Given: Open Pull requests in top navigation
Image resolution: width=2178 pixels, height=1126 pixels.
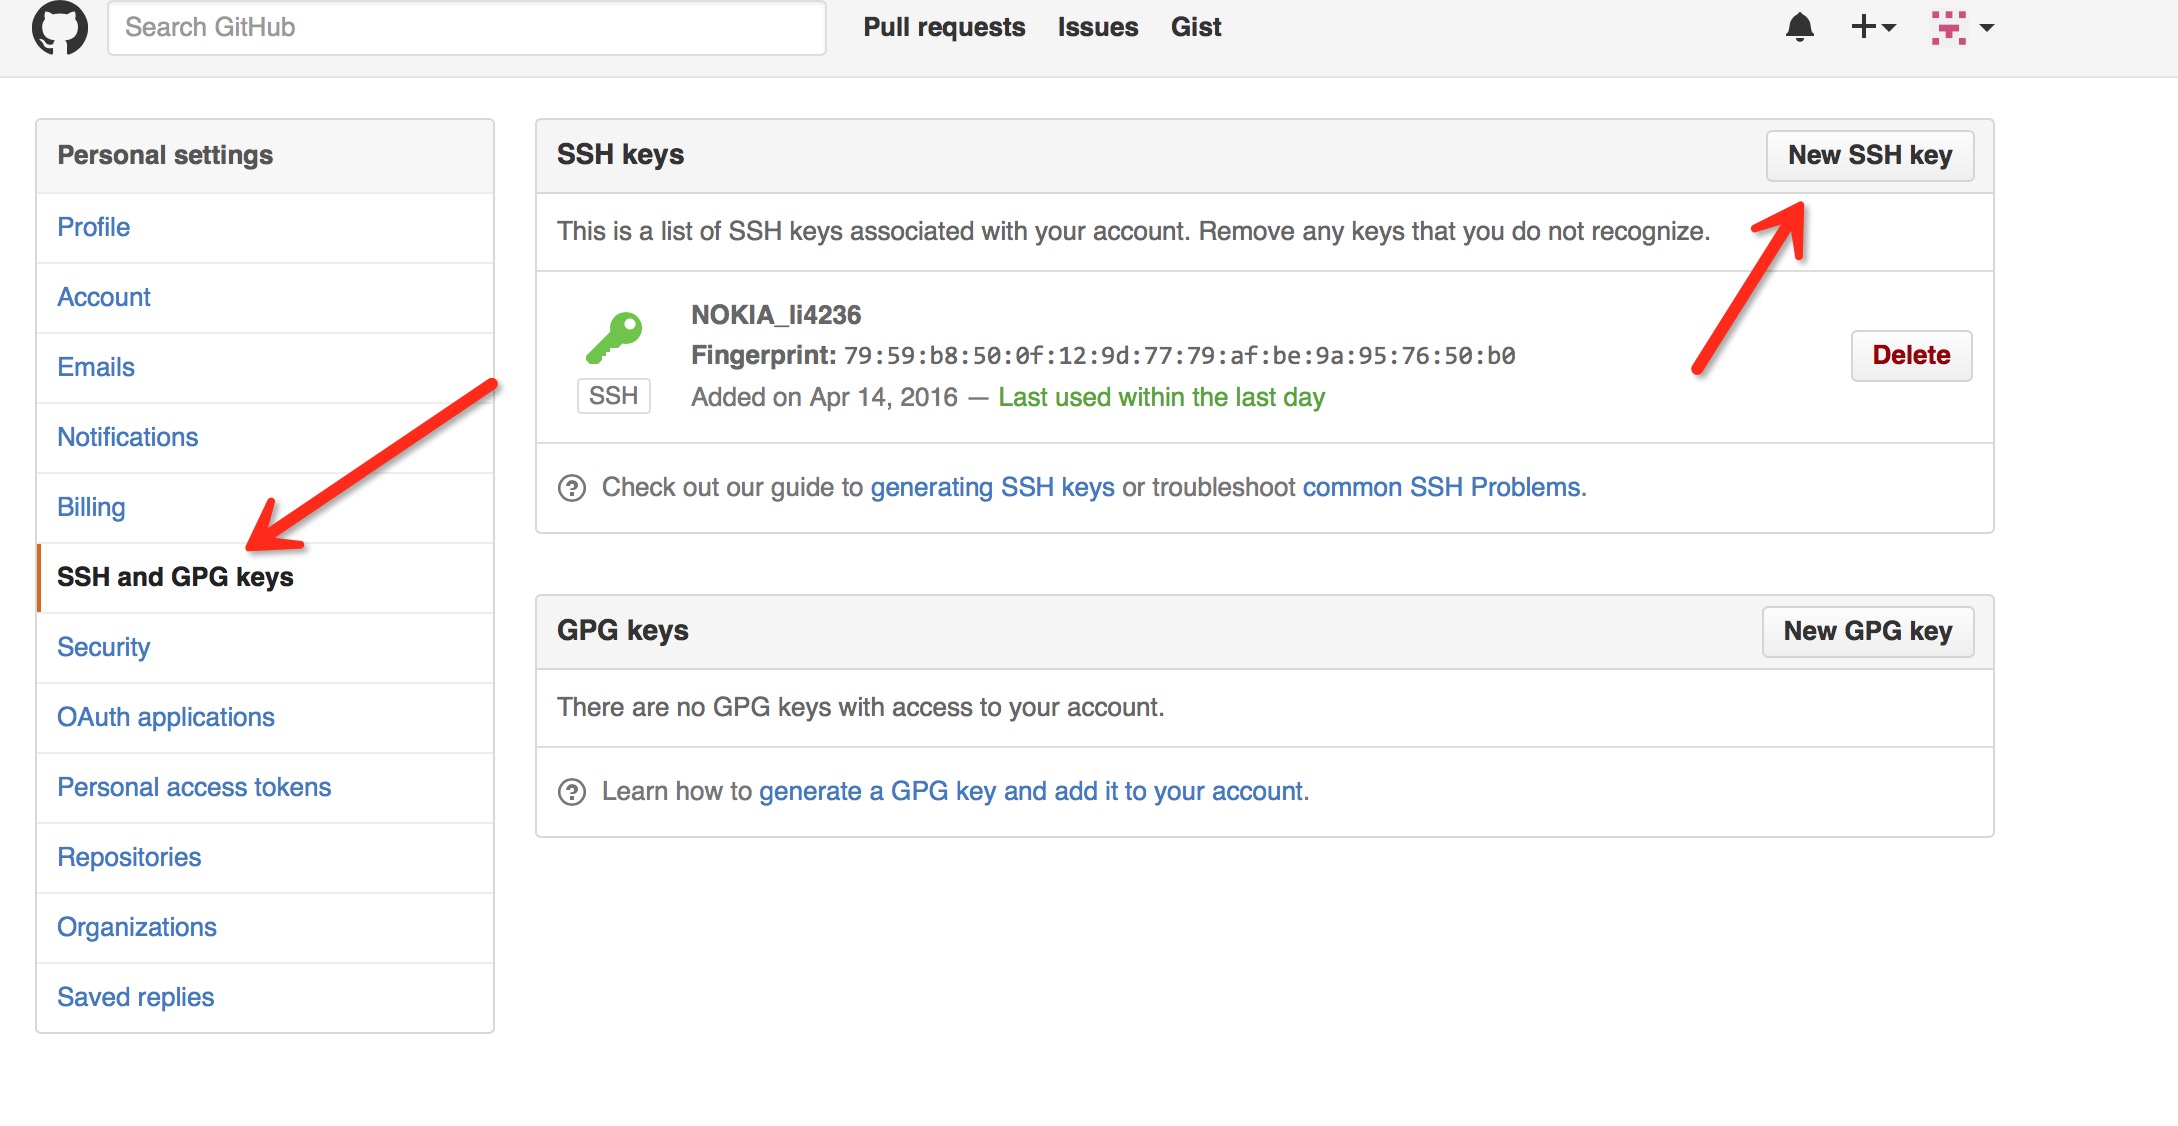Looking at the screenshot, I should tap(943, 27).
